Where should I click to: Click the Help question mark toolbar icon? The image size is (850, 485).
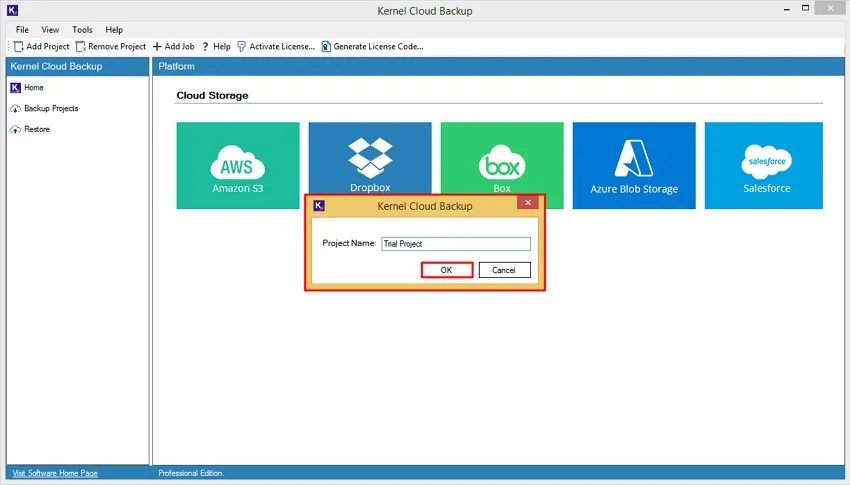(x=205, y=47)
